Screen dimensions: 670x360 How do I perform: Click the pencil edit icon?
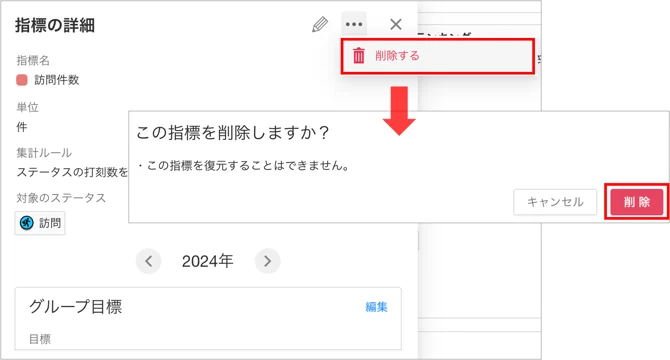click(x=320, y=24)
